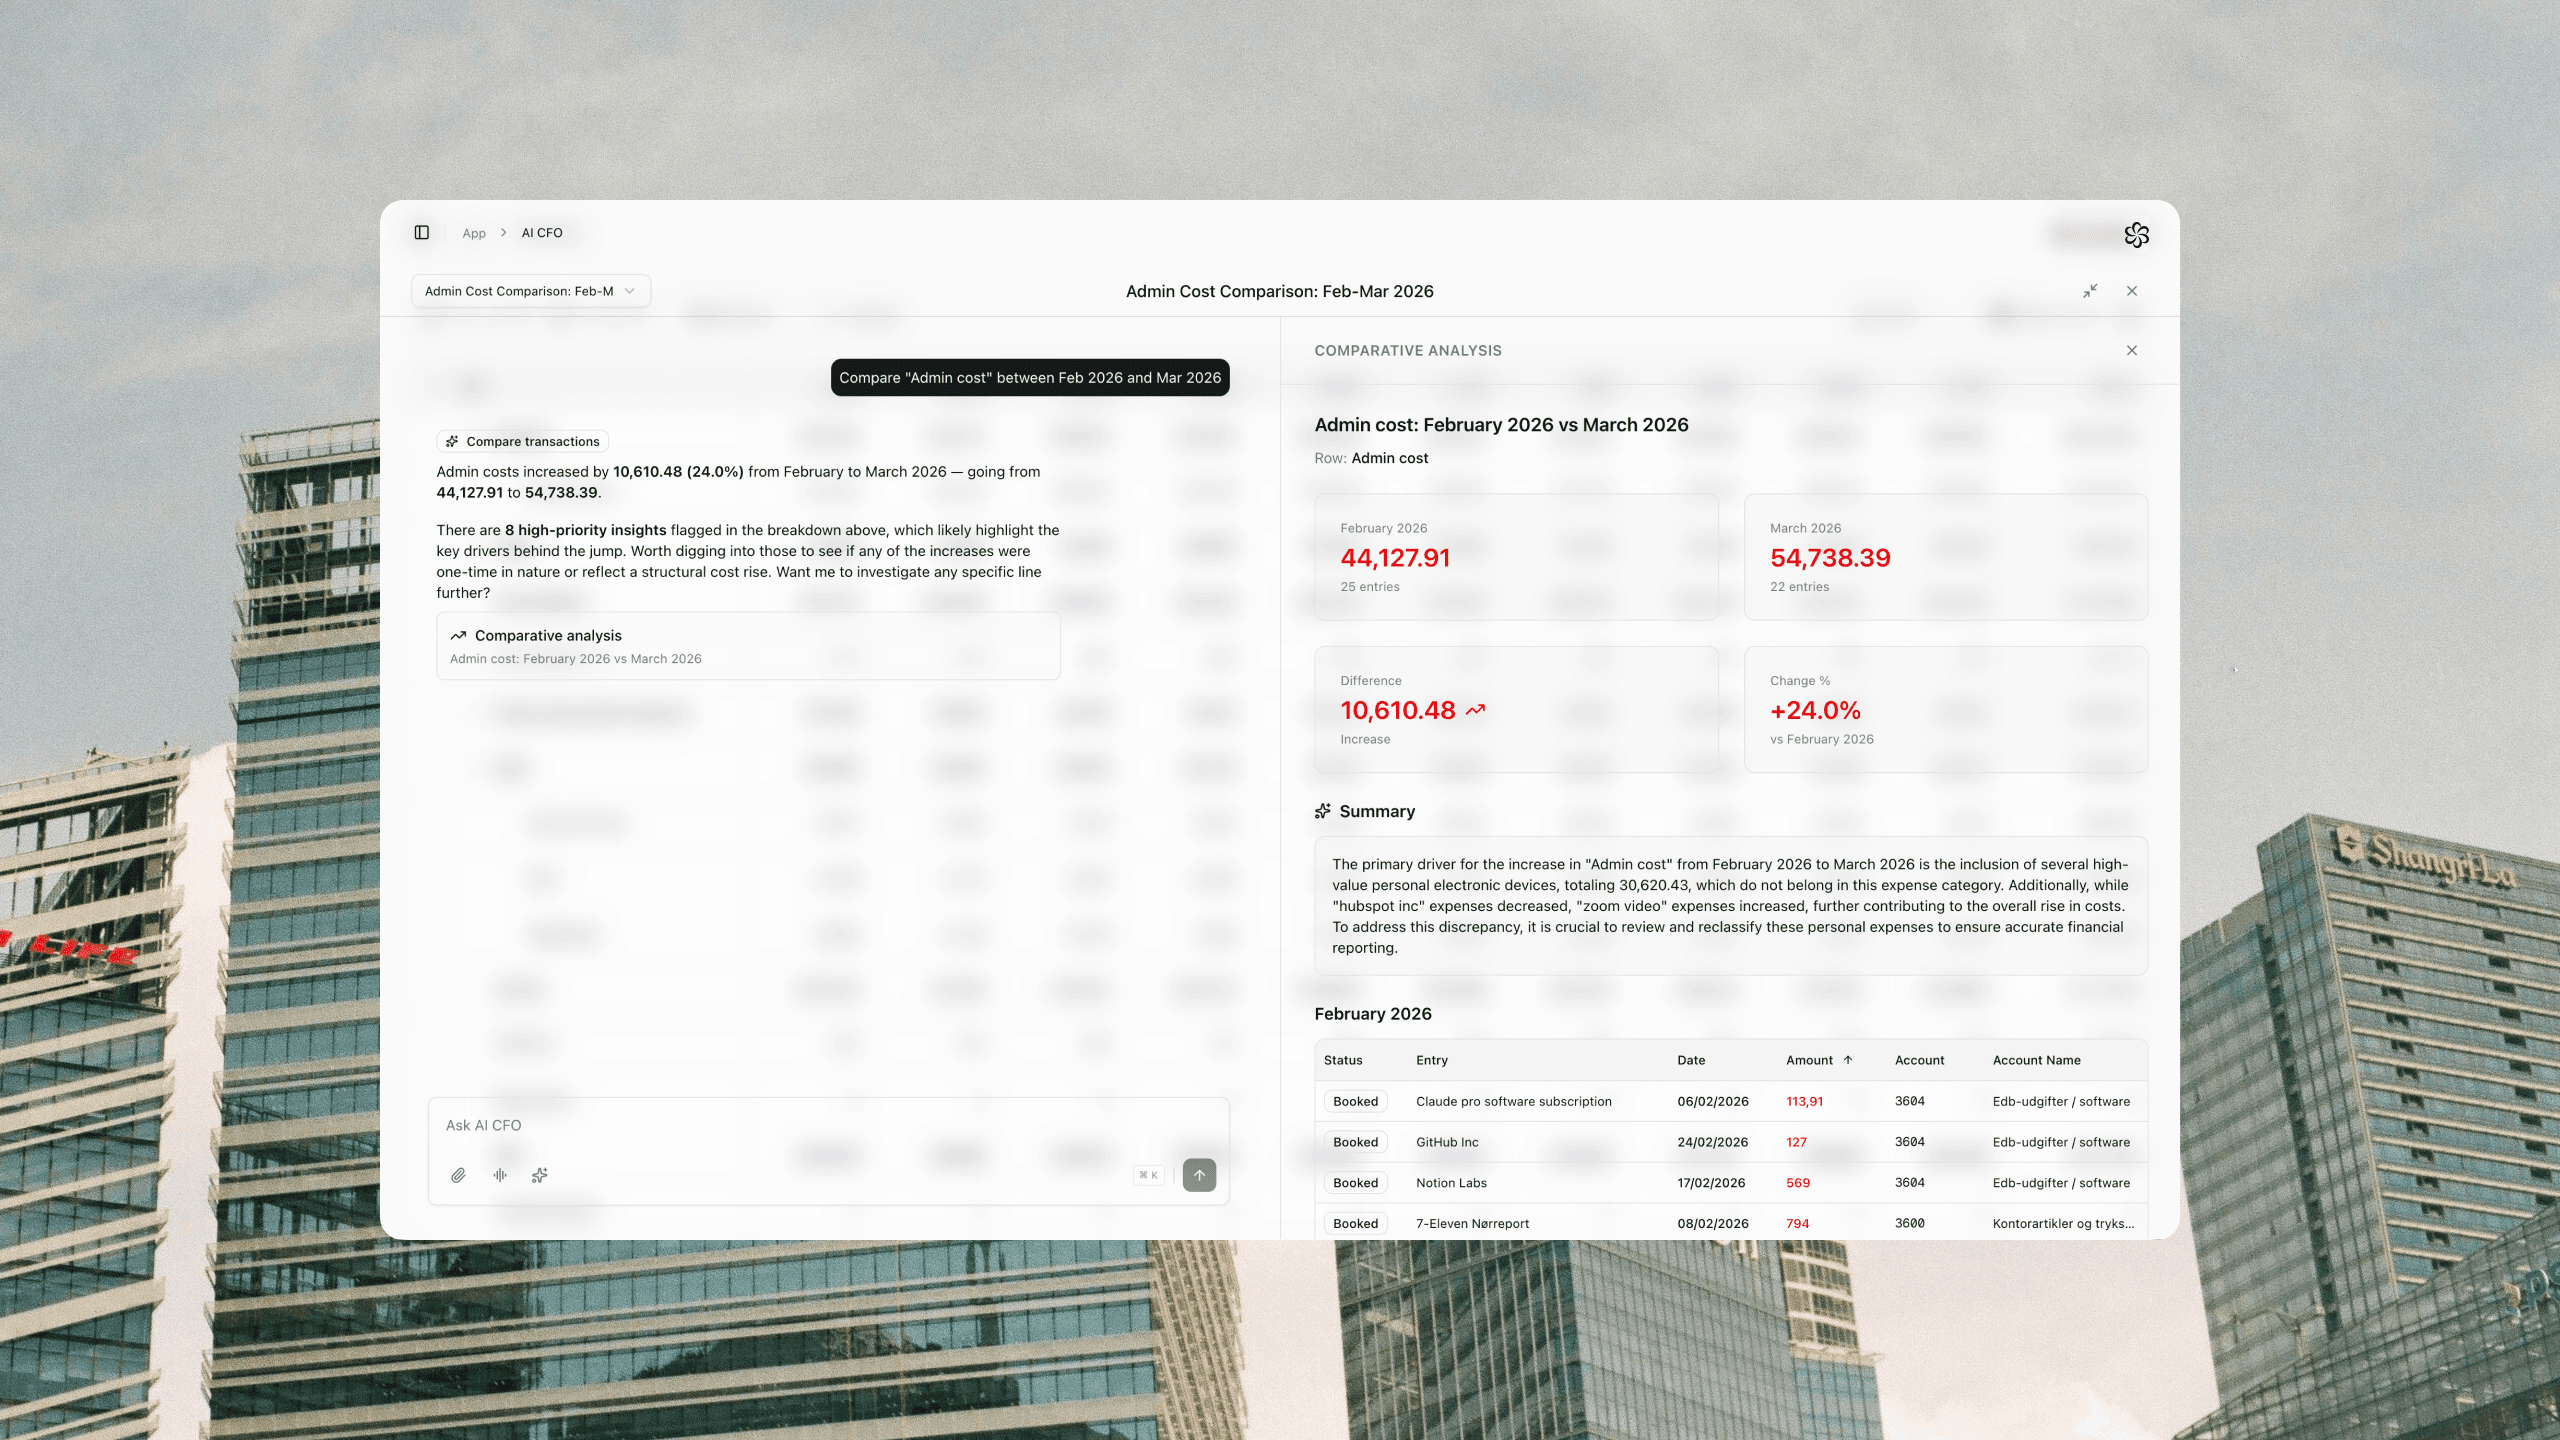
Task: Click the chart icon on Comparative analysis card
Action: [x=459, y=635]
